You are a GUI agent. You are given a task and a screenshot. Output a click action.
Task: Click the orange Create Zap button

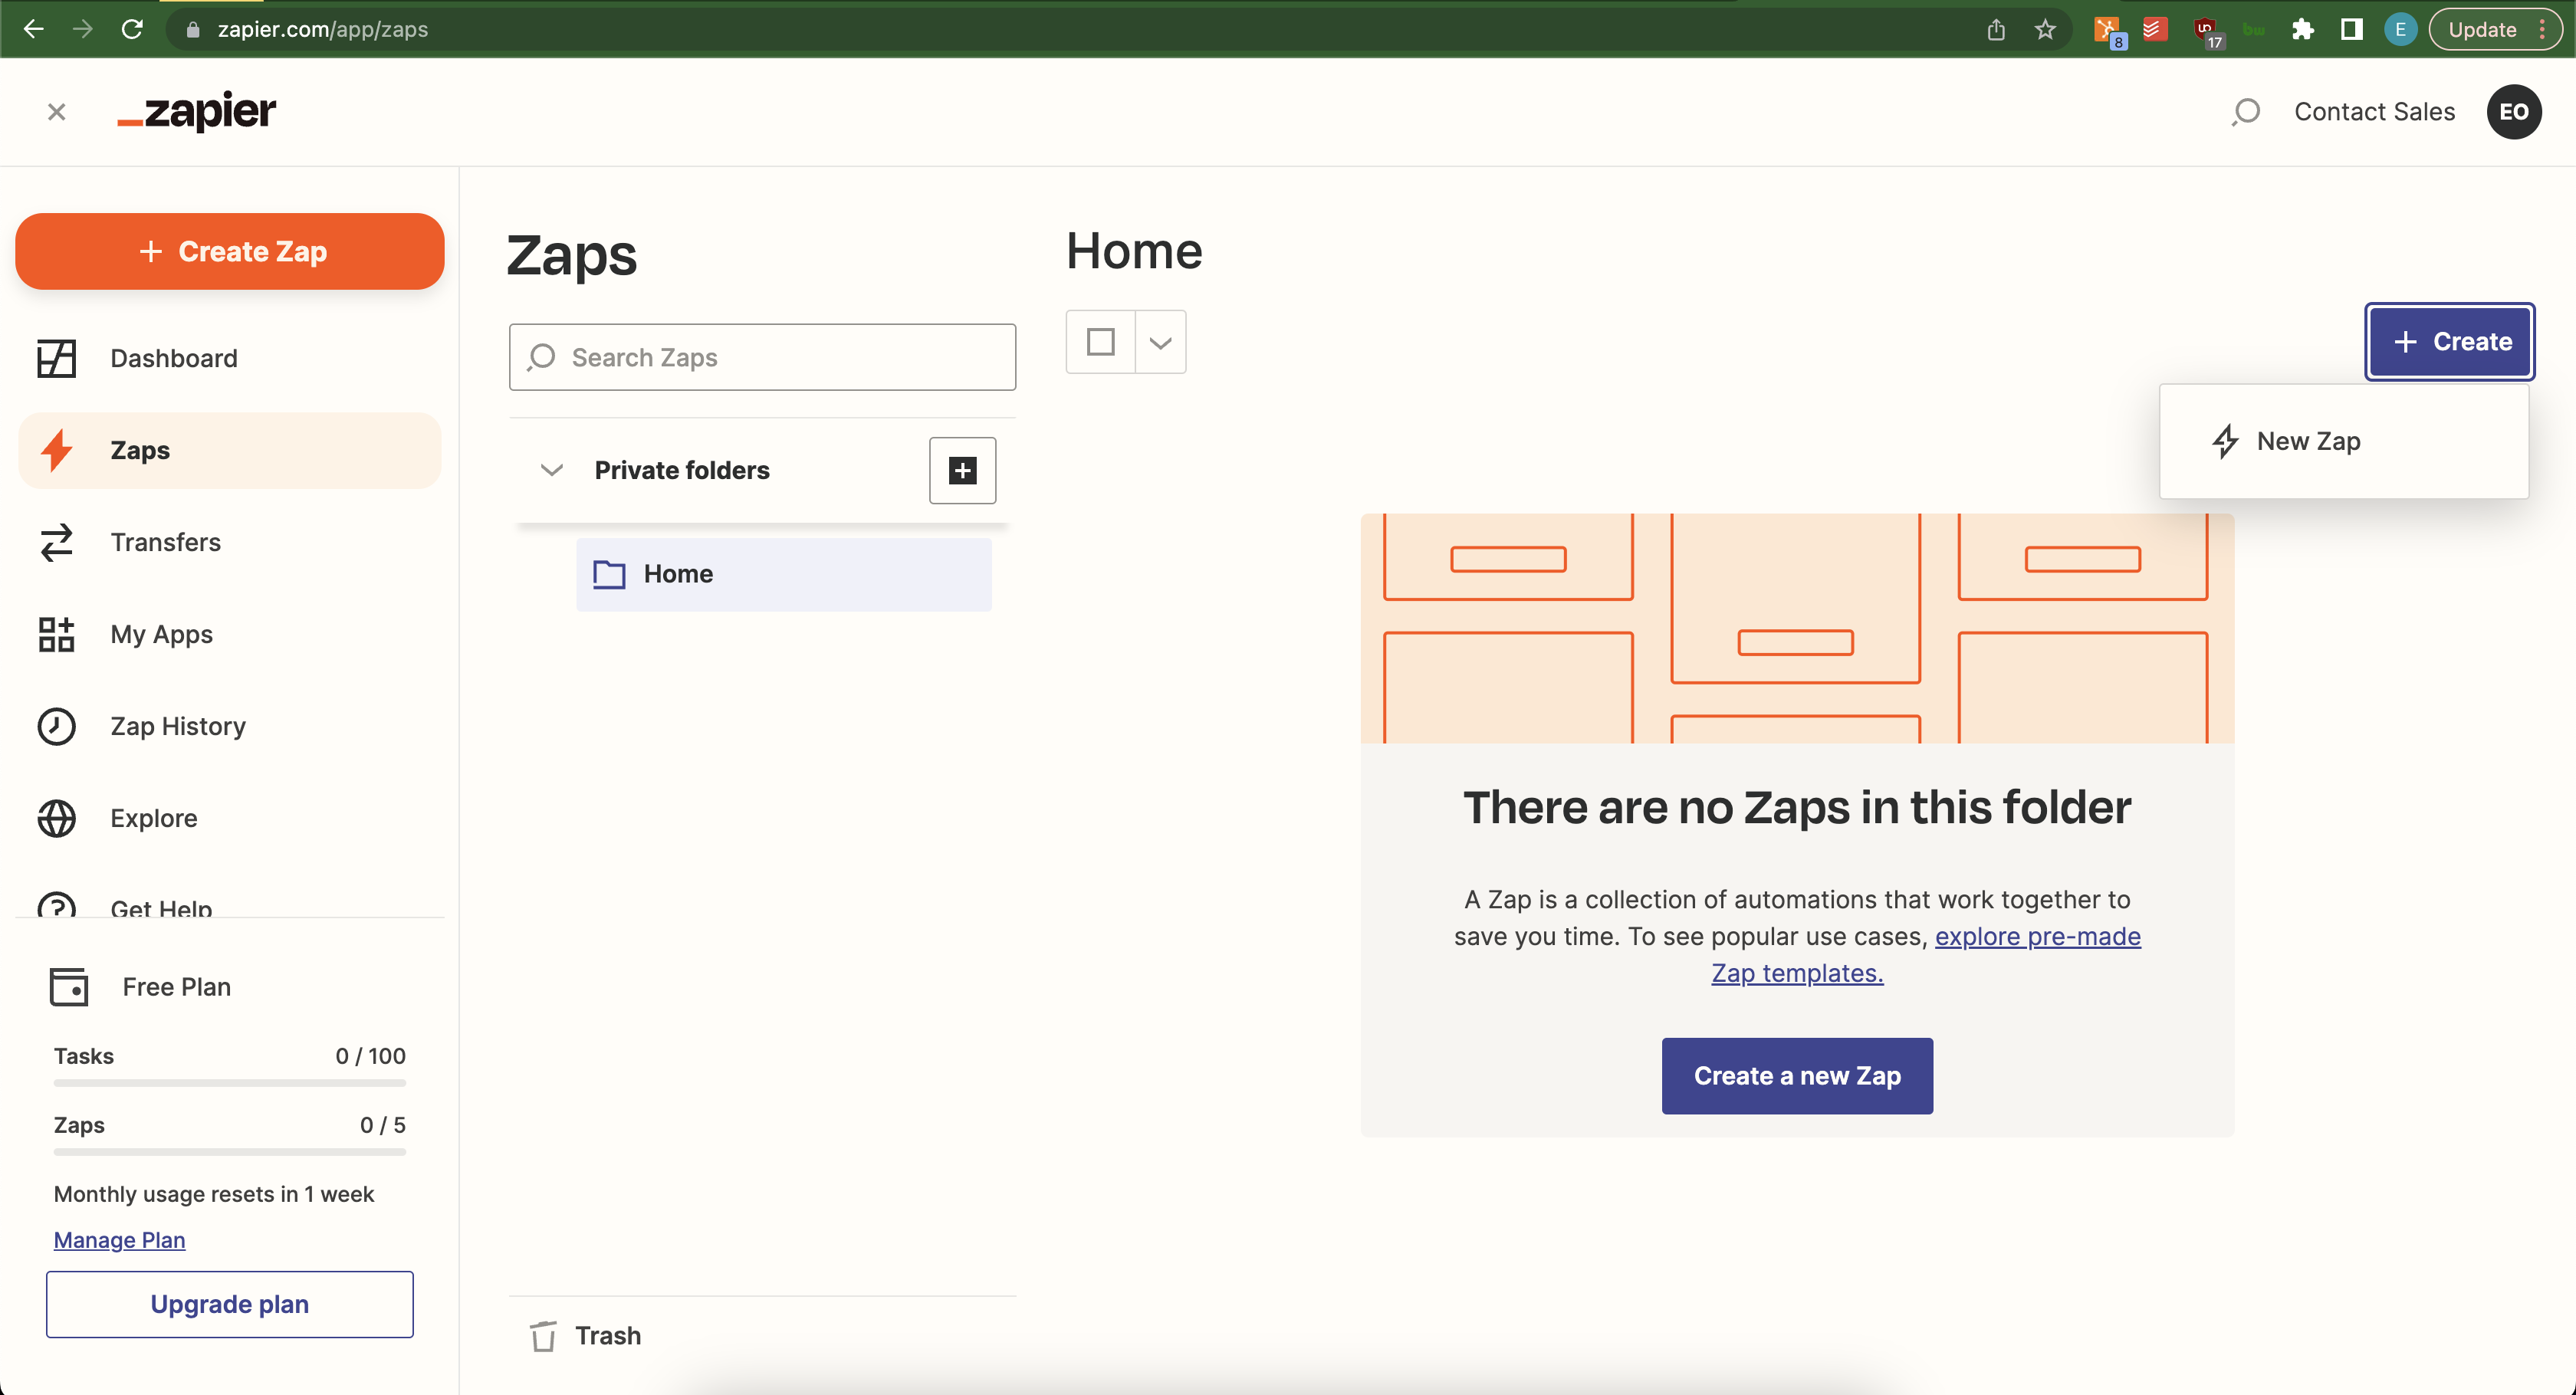point(229,251)
